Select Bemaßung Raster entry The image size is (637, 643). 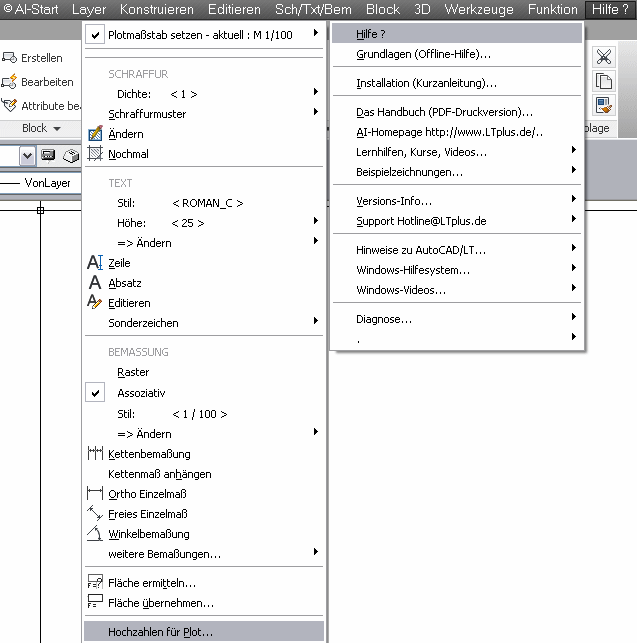[x=204, y=372]
